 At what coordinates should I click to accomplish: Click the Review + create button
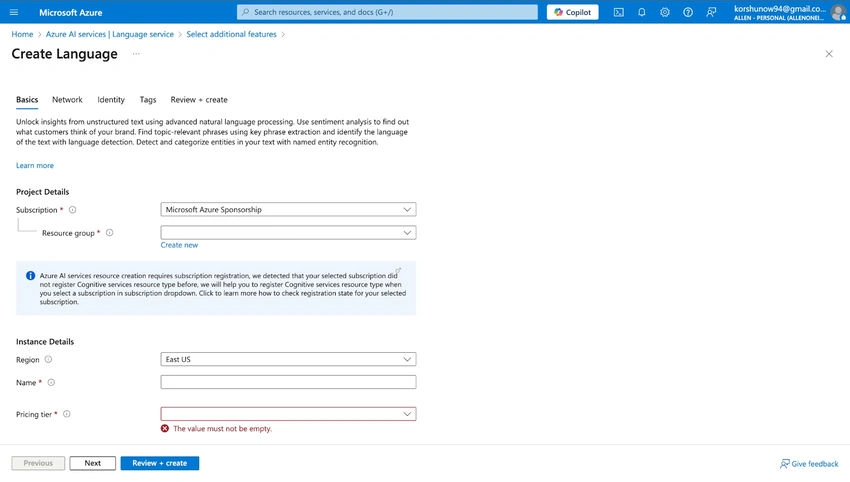point(160,463)
